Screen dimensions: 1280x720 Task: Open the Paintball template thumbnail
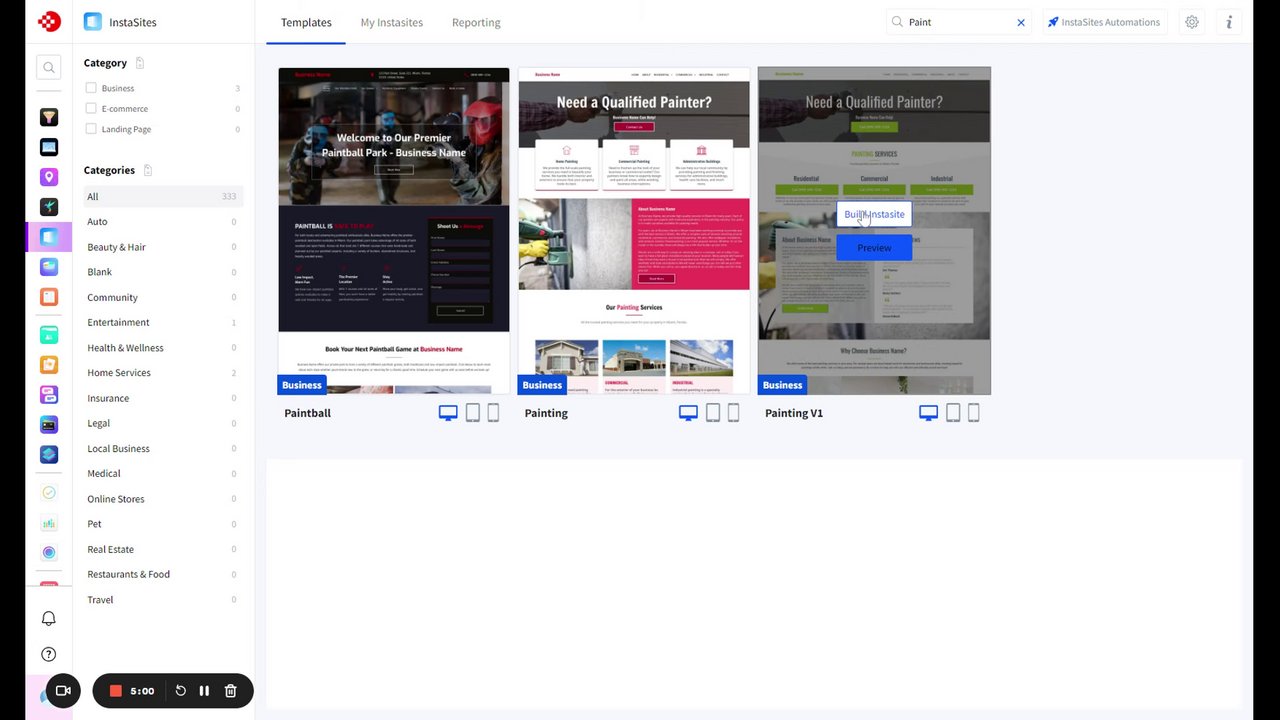point(394,231)
